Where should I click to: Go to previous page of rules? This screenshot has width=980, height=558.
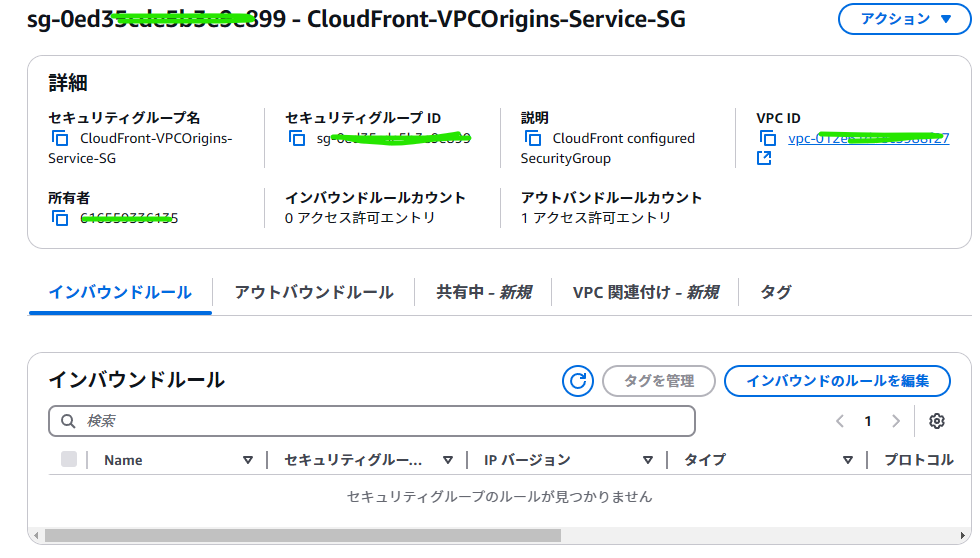click(840, 421)
